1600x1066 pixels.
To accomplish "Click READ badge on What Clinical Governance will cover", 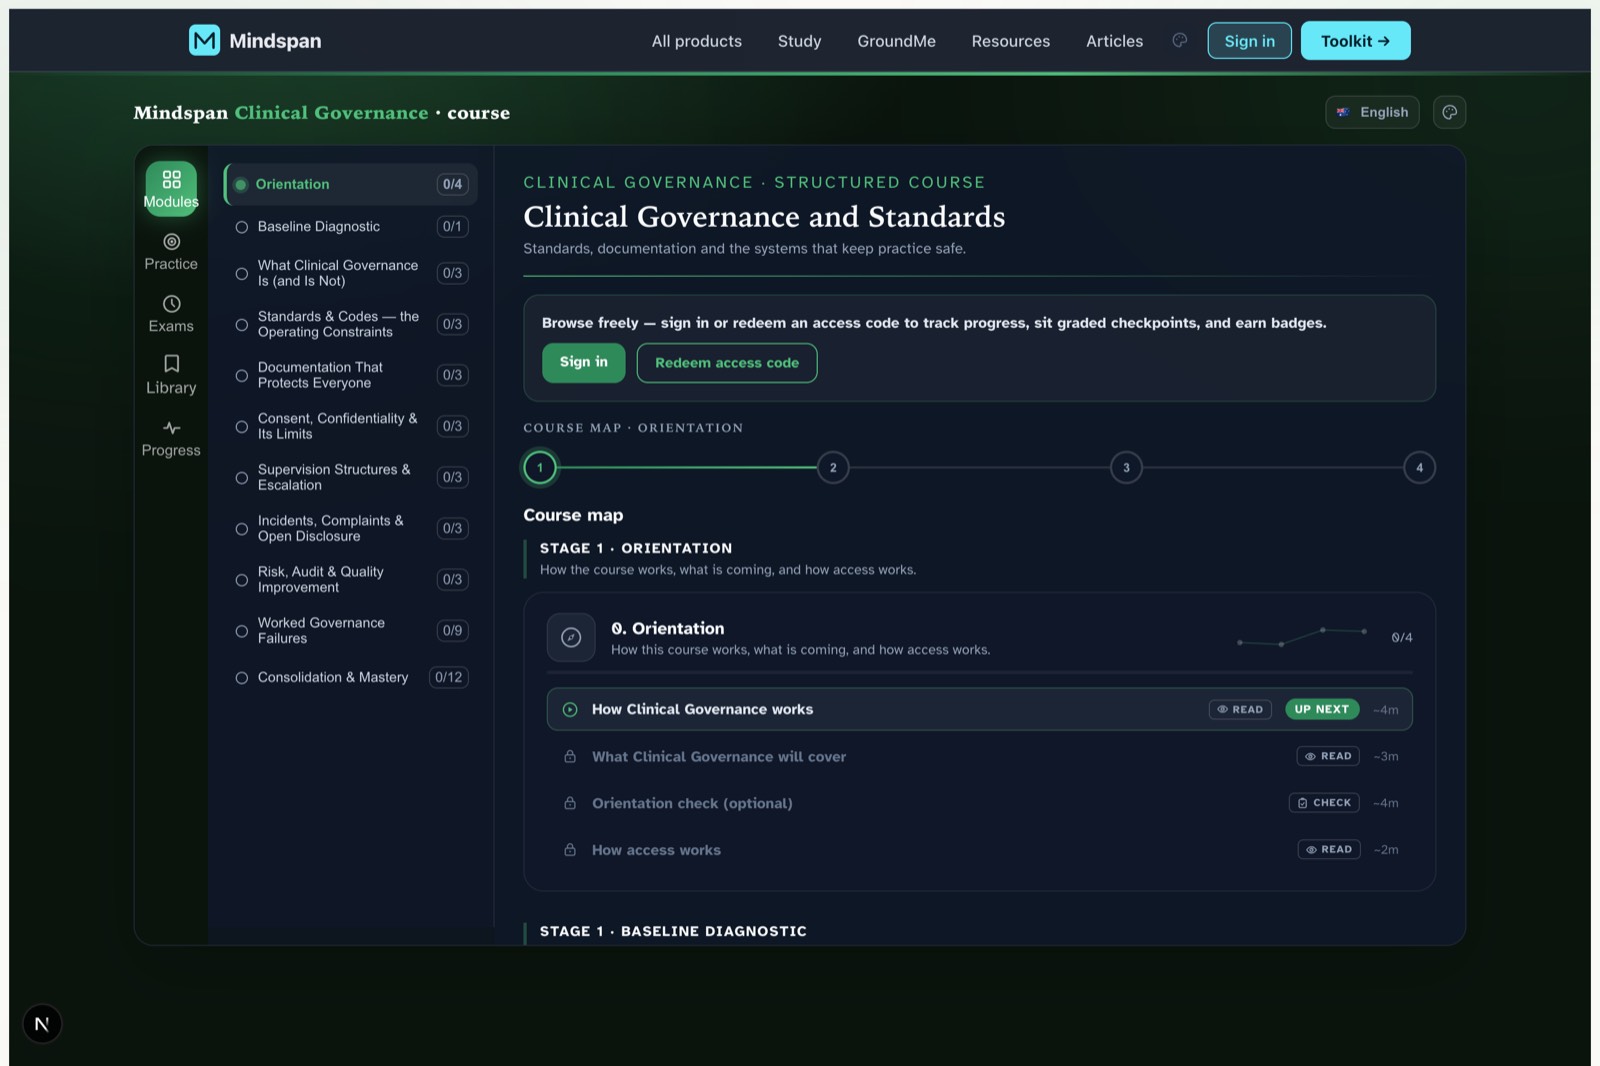I will 1328,756.
